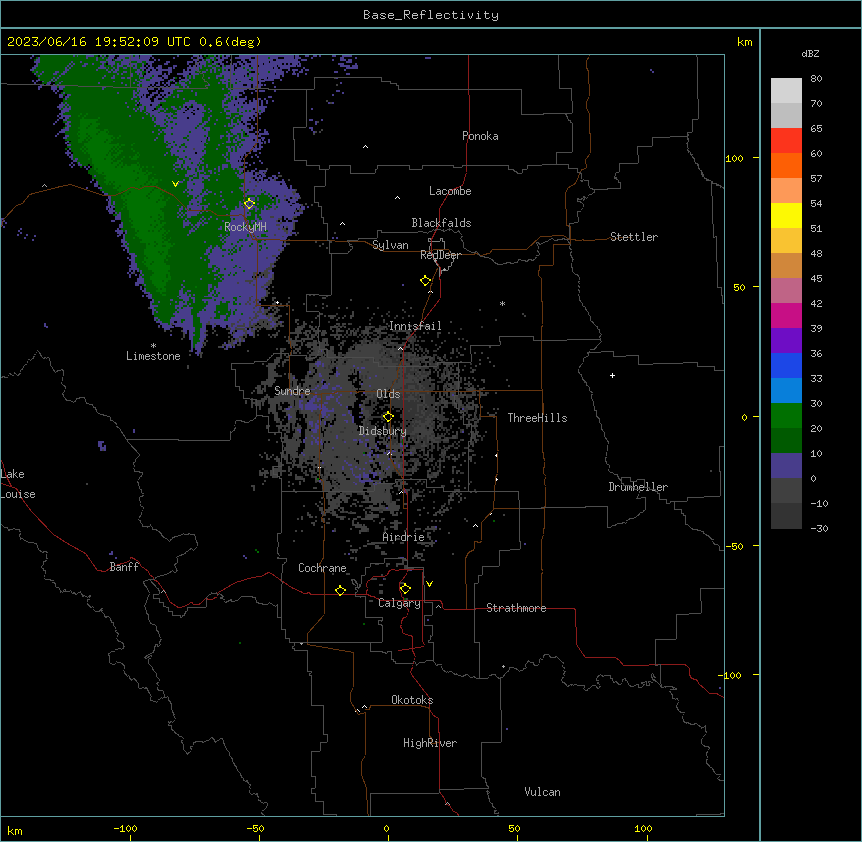Image resolution: width=862 pixels, height=842 pixels.
Task: Click the yellow diamond between Olds and Didsbury
Action: [388, 417]
